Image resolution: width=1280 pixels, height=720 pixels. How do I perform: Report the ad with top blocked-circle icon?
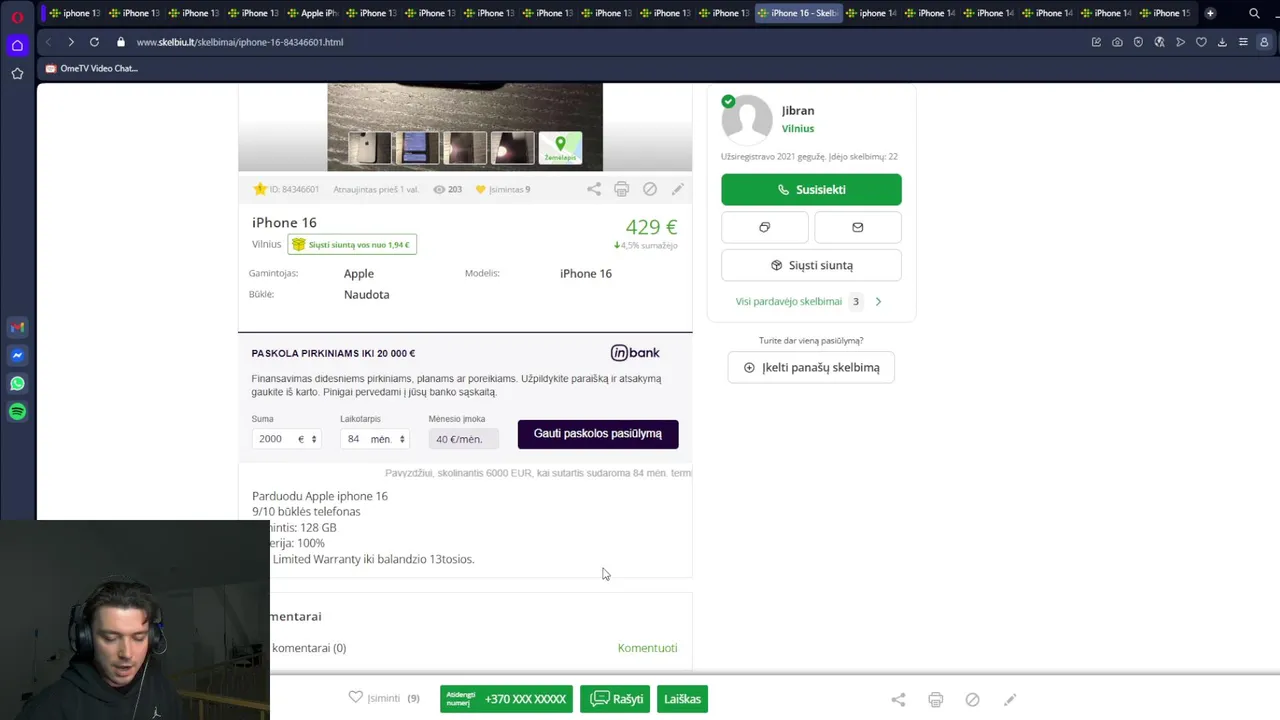click(x=649, y=189)
